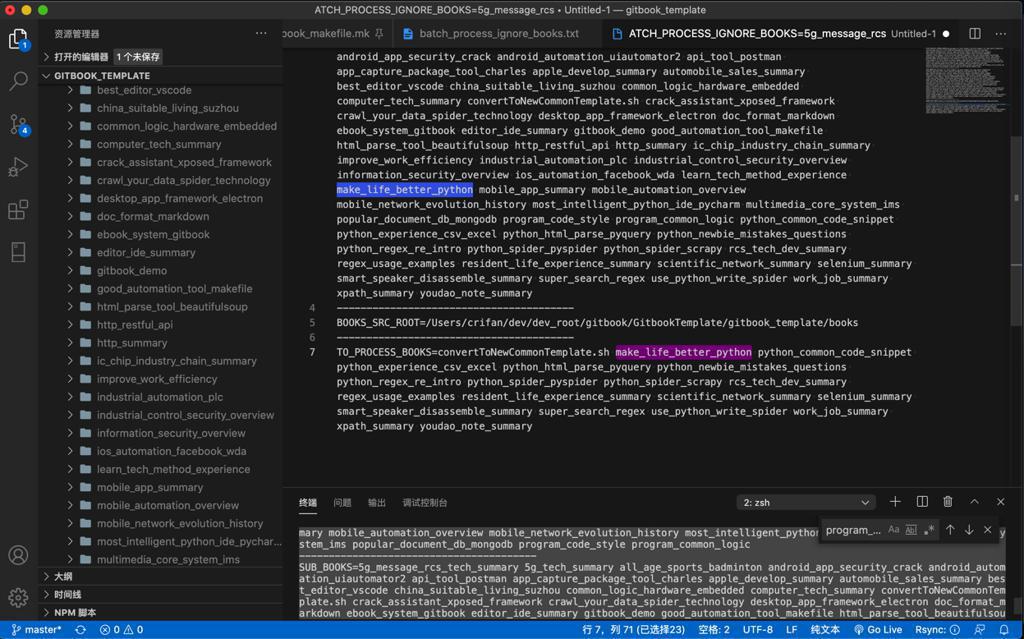Toggle whole word match in terminal find

911,530
